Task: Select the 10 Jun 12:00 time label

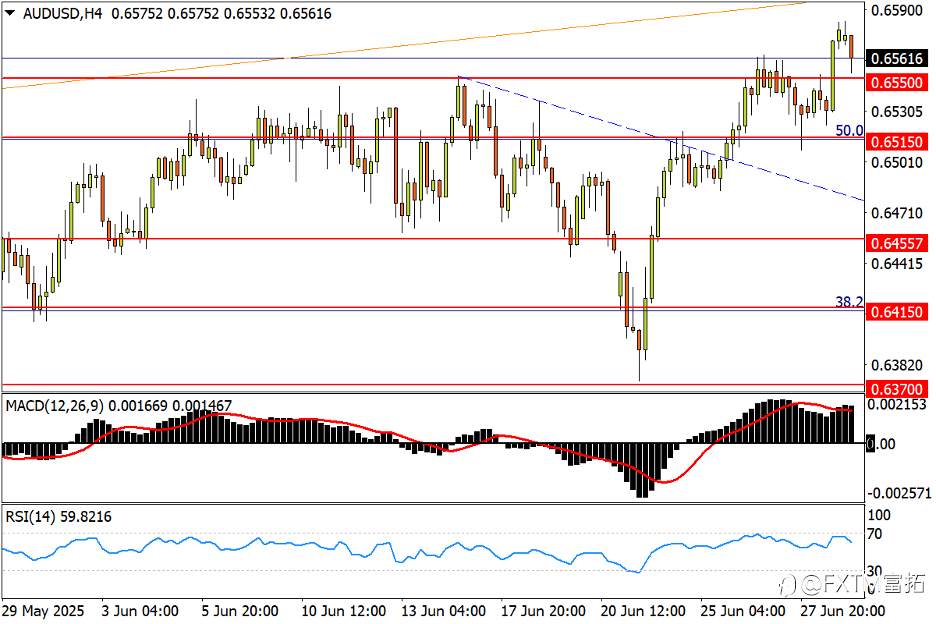Action: (x=343, y=611)
